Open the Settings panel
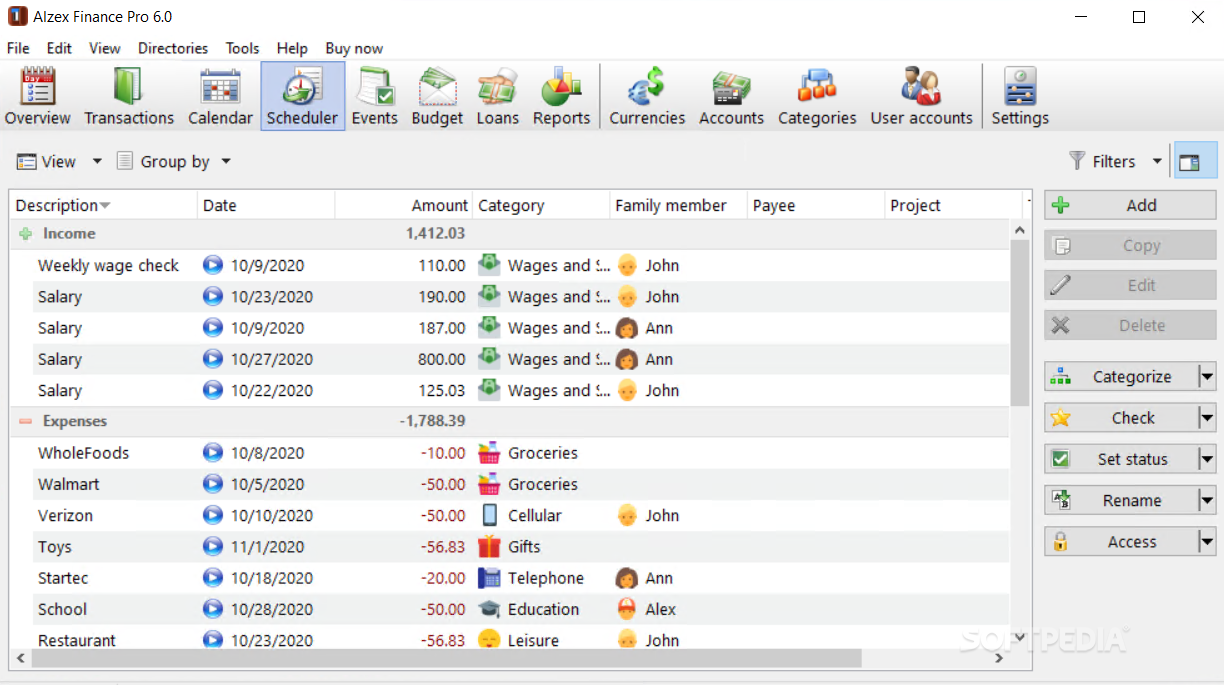1224x685 pixels. pyautogui.click(x=1020, y=96)
